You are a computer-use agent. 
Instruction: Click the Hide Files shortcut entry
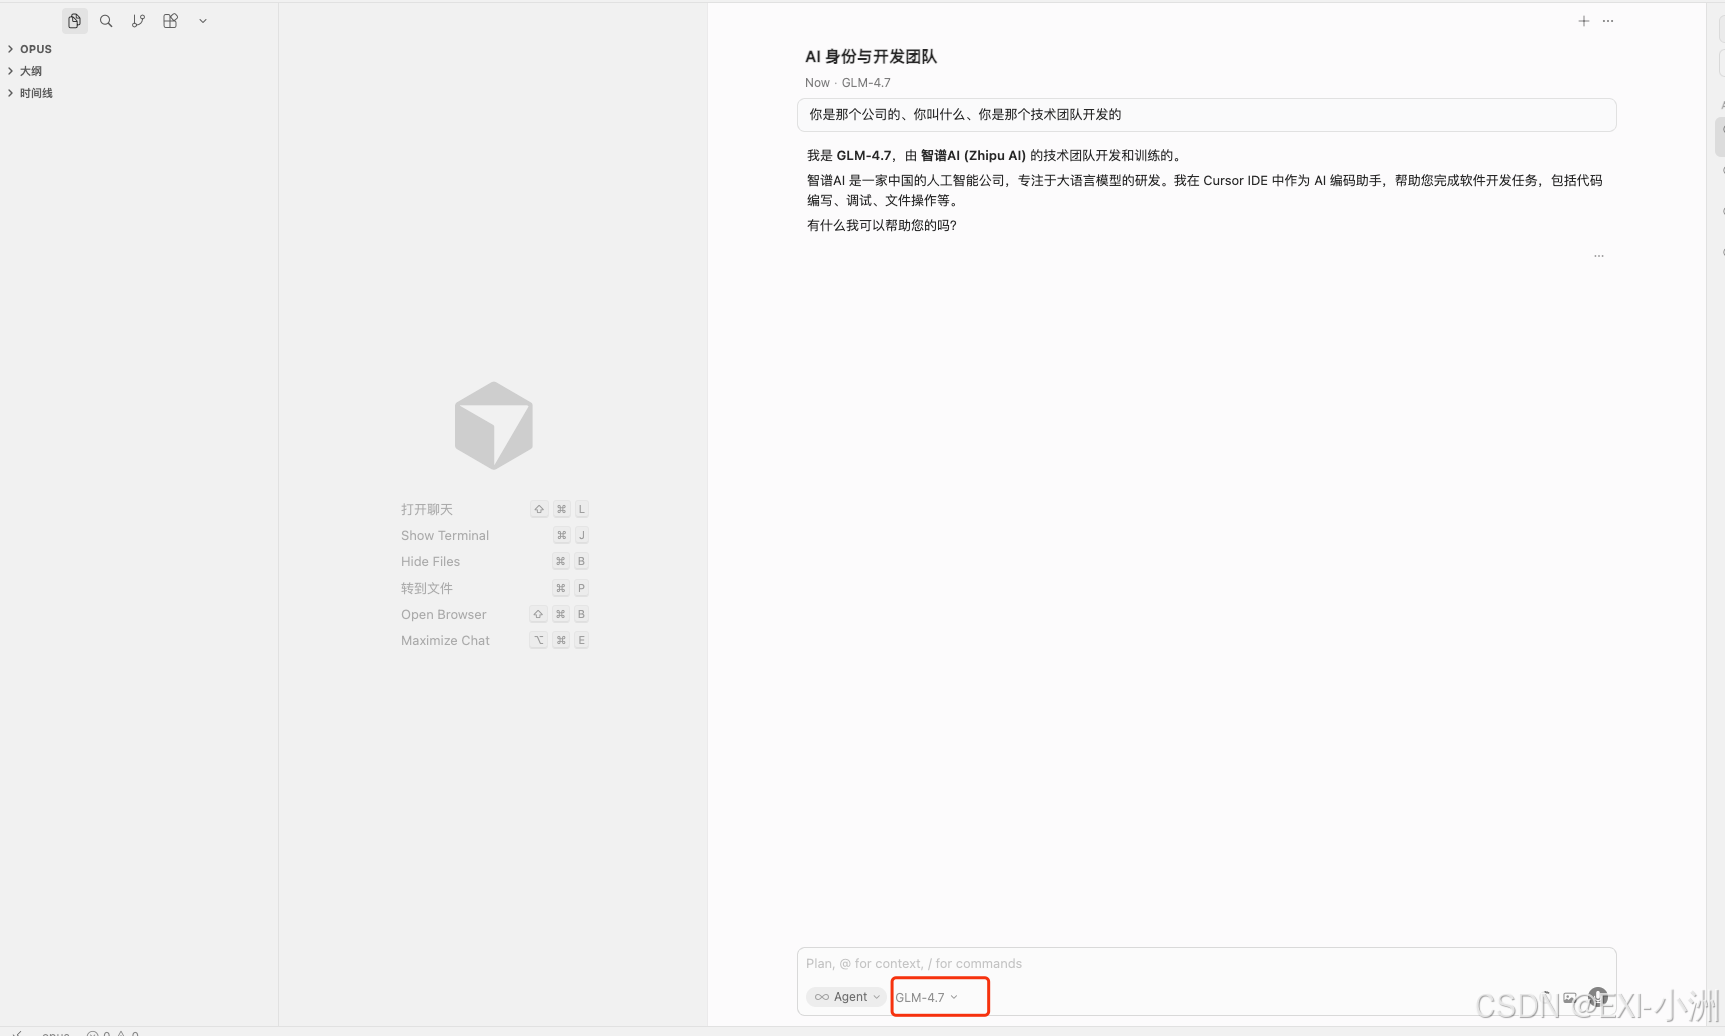click(494, 562)
